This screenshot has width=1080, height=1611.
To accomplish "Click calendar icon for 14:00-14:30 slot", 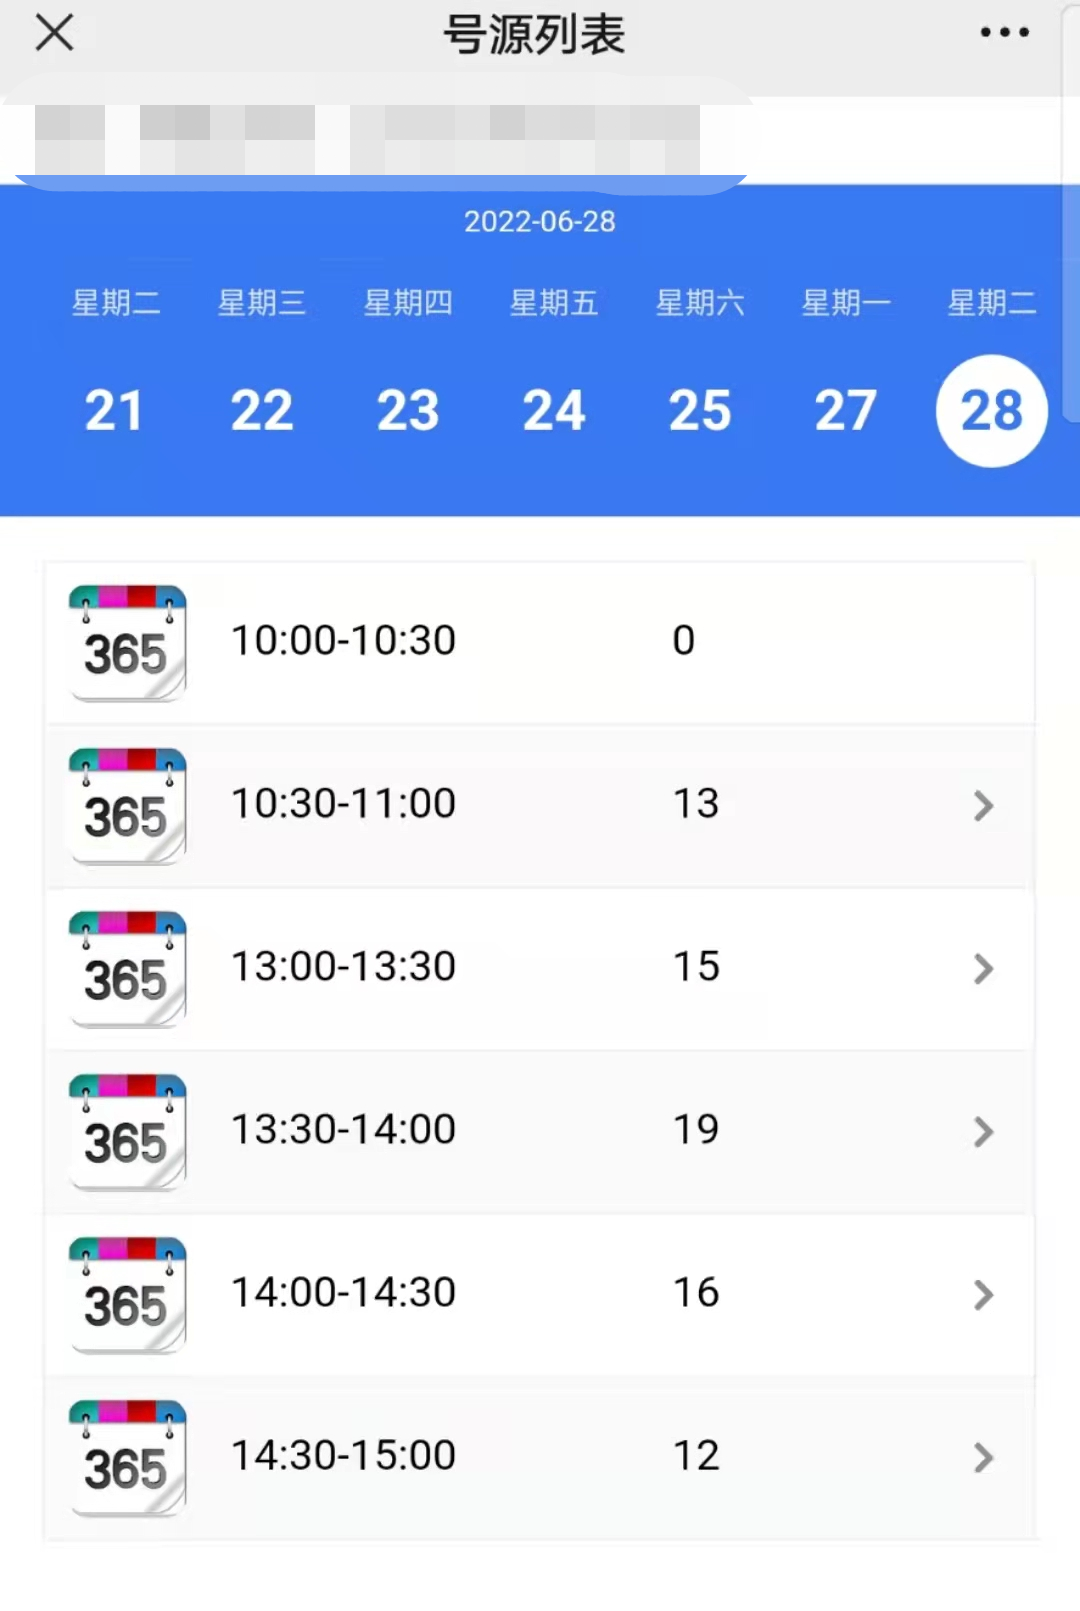I will pyautogui.click(x=127, y=1294).
